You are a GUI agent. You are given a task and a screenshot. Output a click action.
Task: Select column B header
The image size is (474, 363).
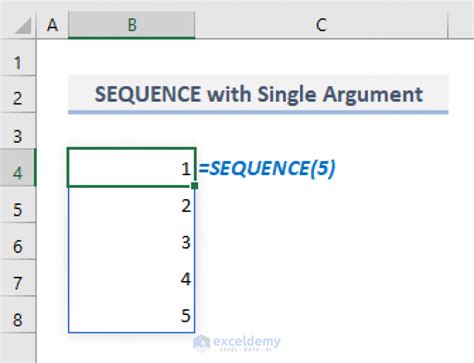(x=132, y=25)
